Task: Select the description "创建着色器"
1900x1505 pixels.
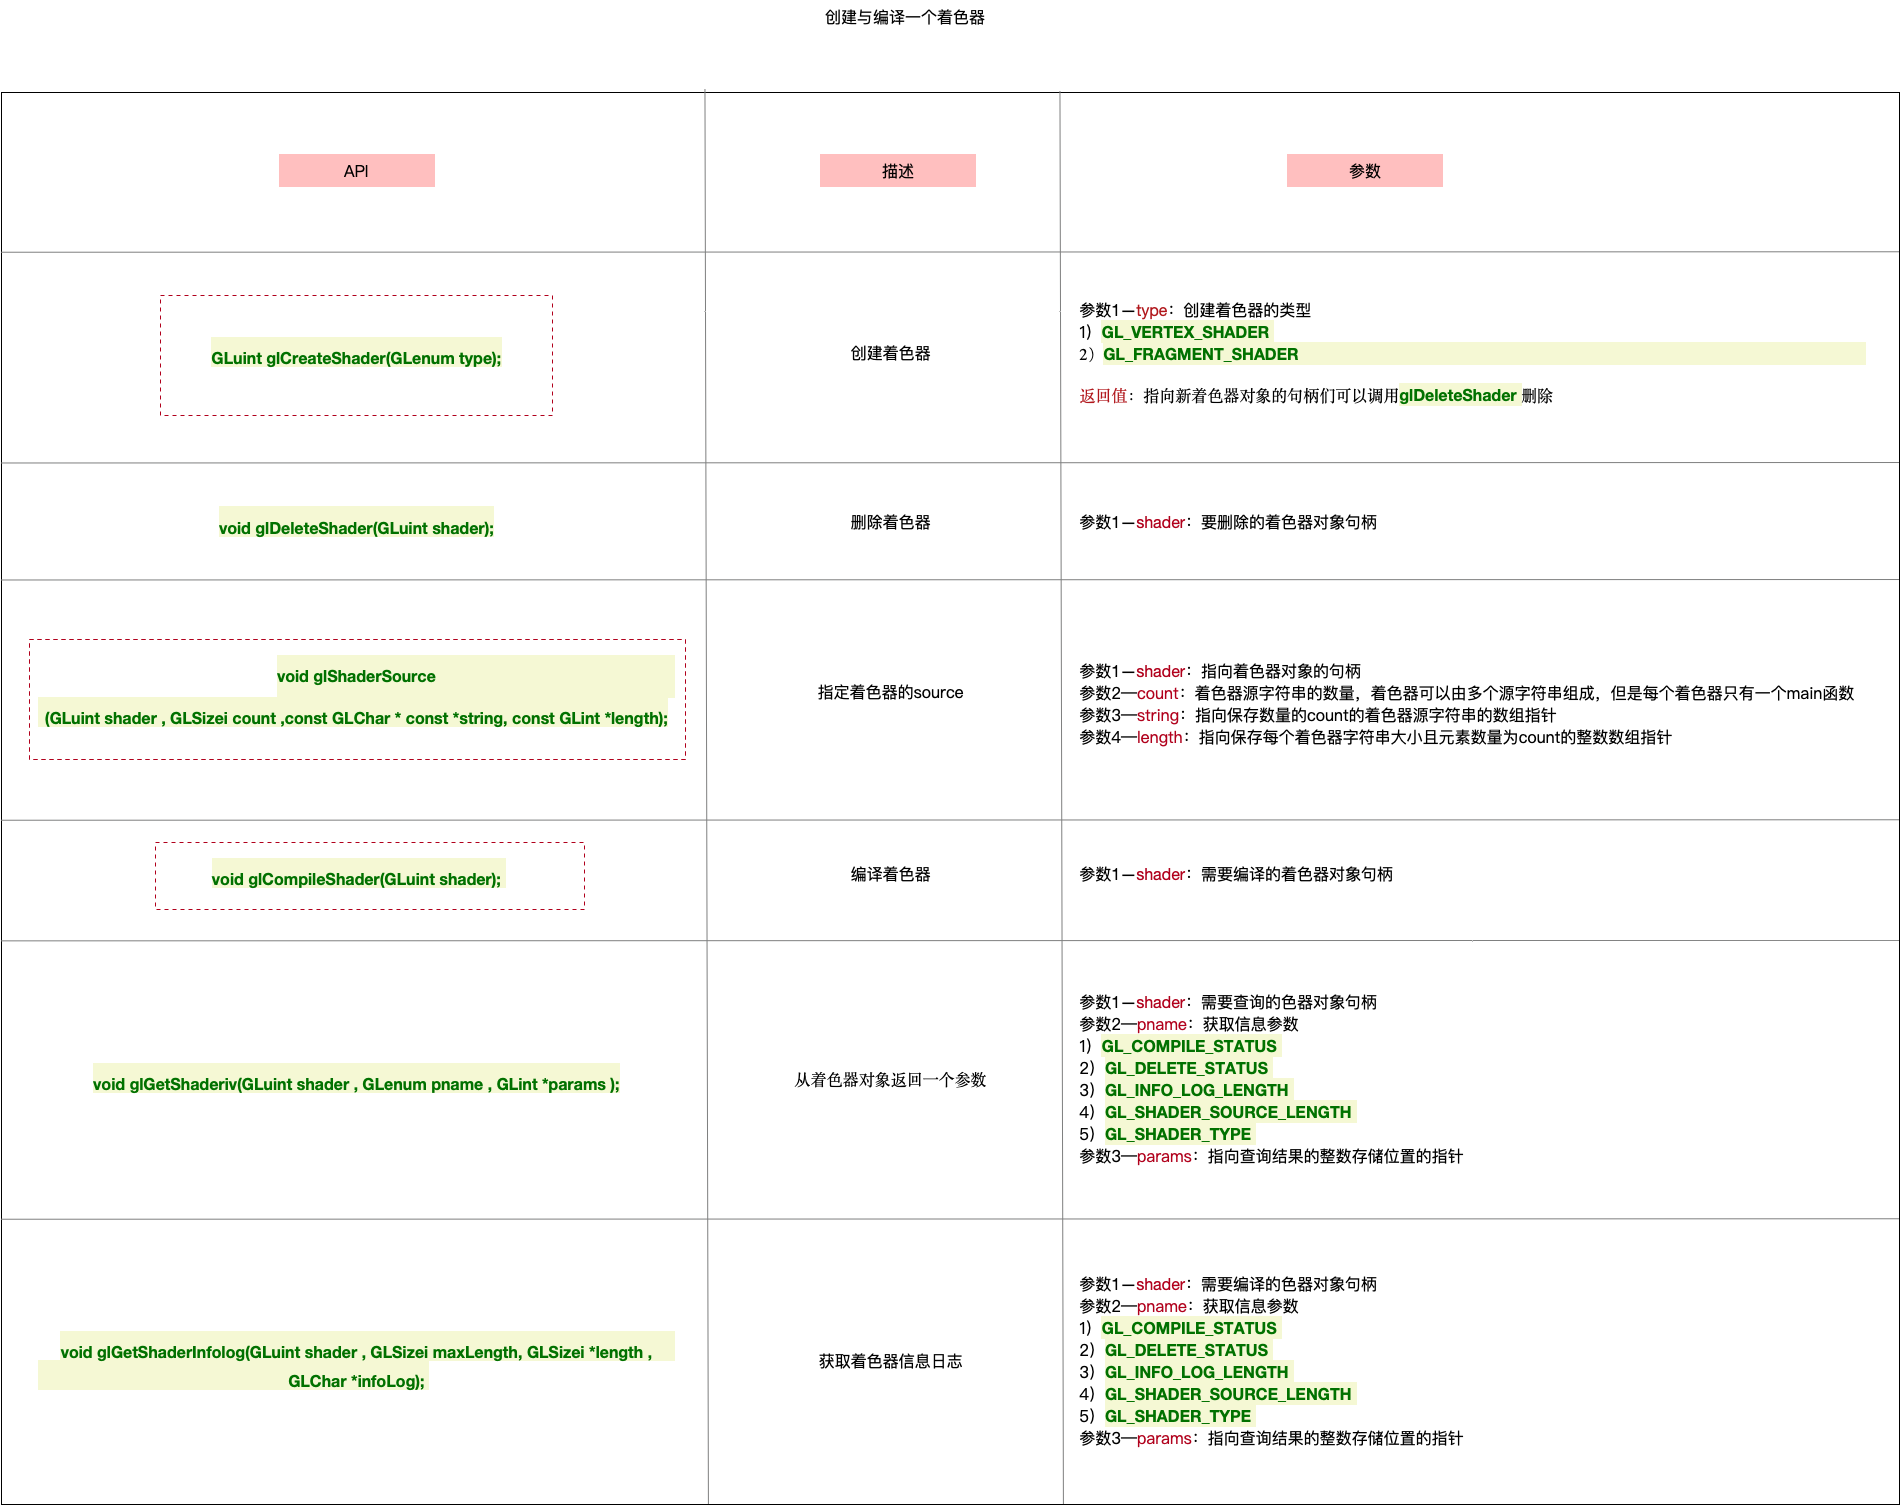Action: pos(890,353)
